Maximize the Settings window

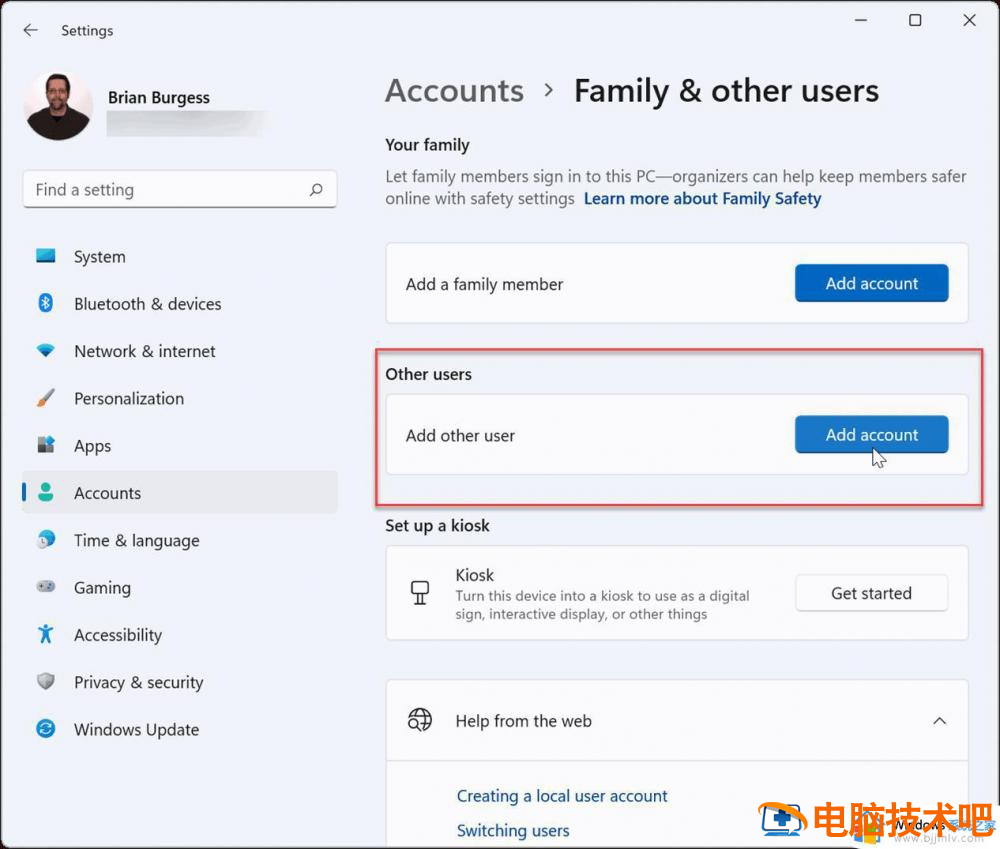915,20
